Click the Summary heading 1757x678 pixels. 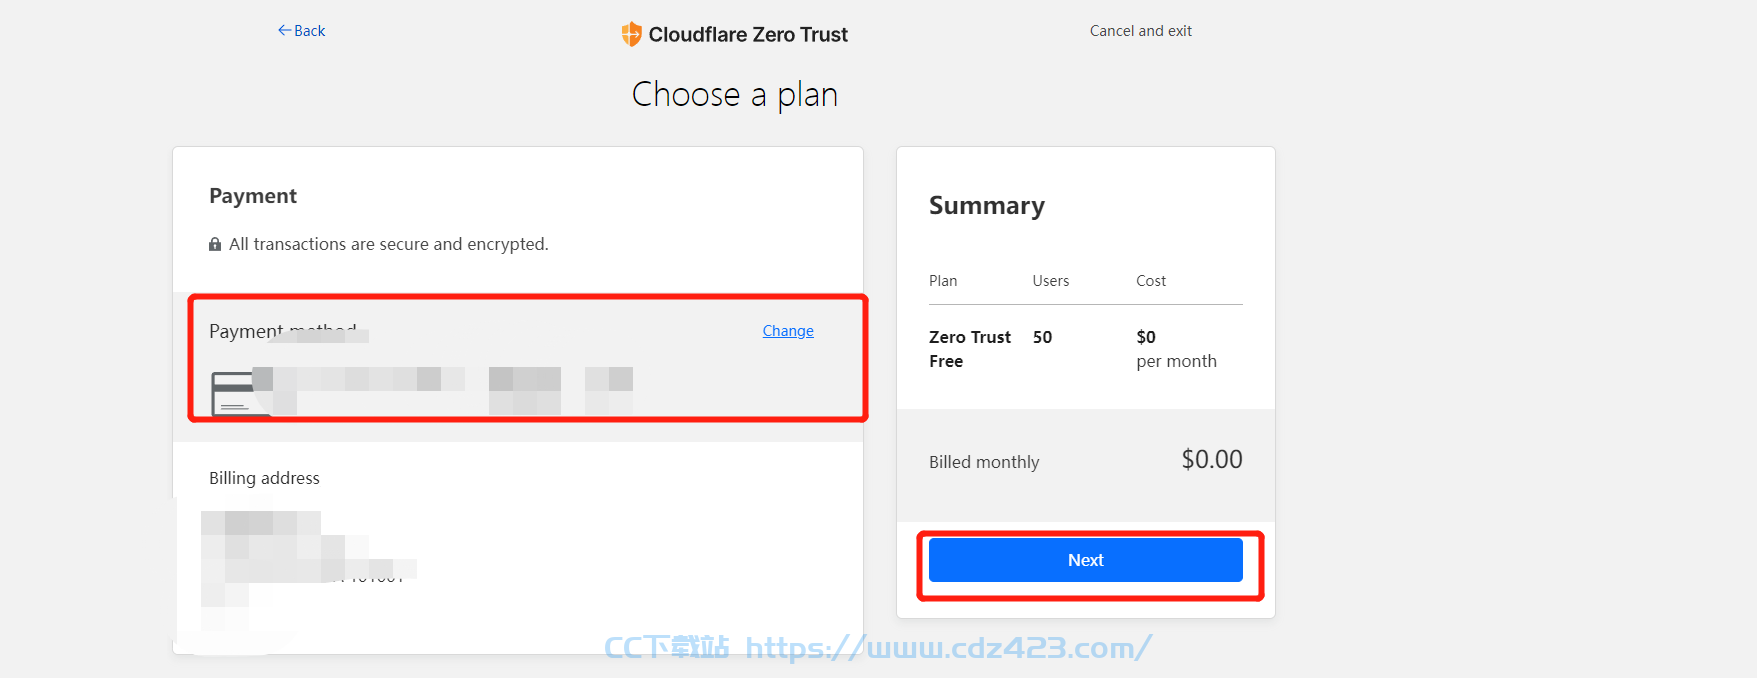coord(987,206)
